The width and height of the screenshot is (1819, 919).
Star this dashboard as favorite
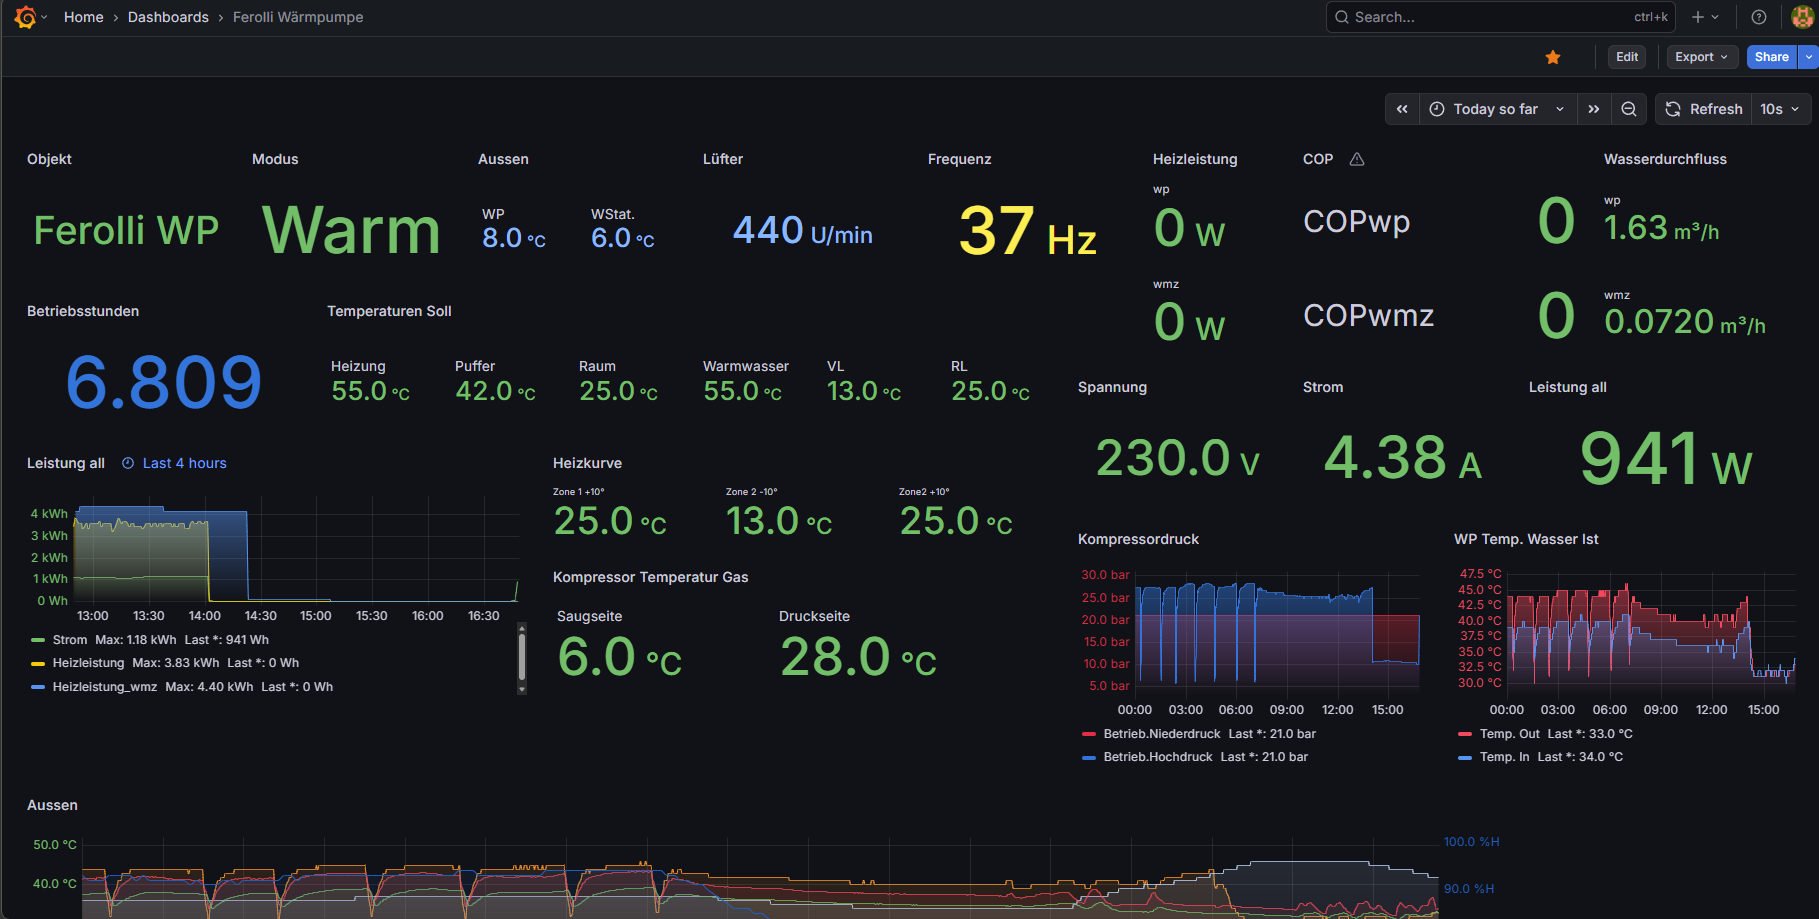tap(1553, 57)
